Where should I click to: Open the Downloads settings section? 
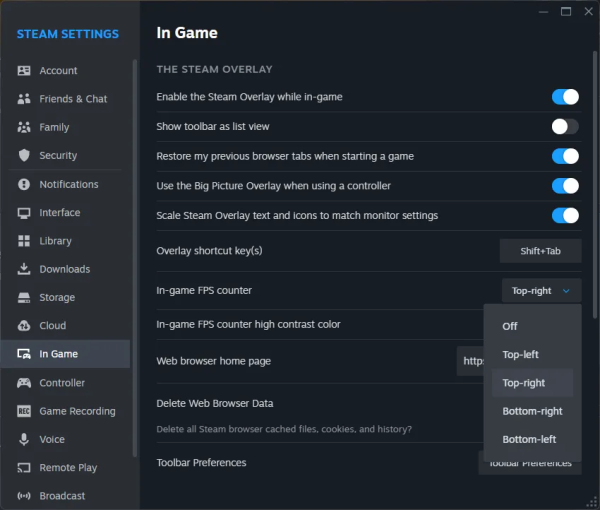click(x=65, y=269)
